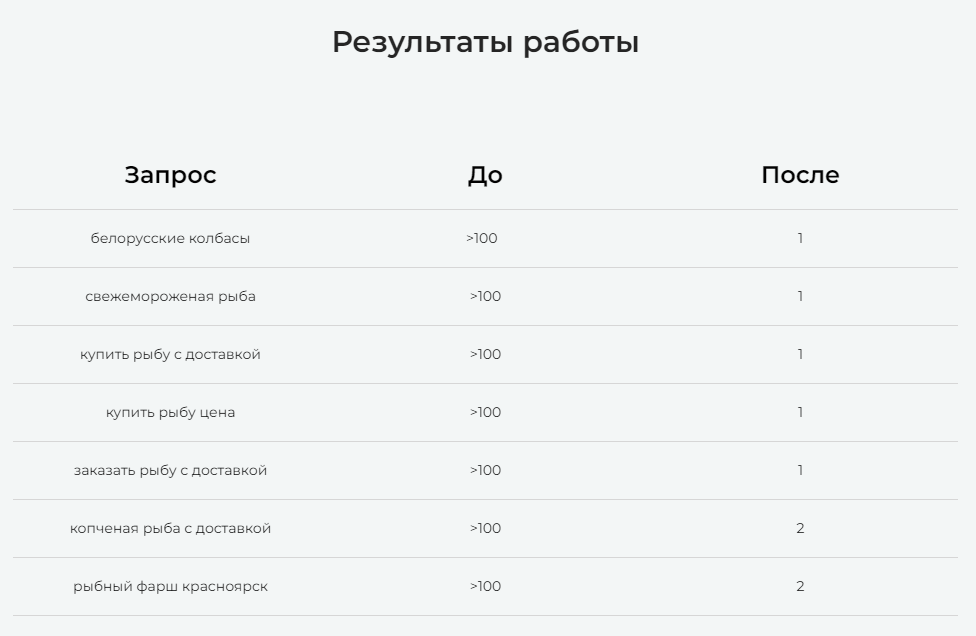
Task: Click the 'До' value for 'свежемороженая рыба'
Action: pyautogui.click(x=485, y=296)
